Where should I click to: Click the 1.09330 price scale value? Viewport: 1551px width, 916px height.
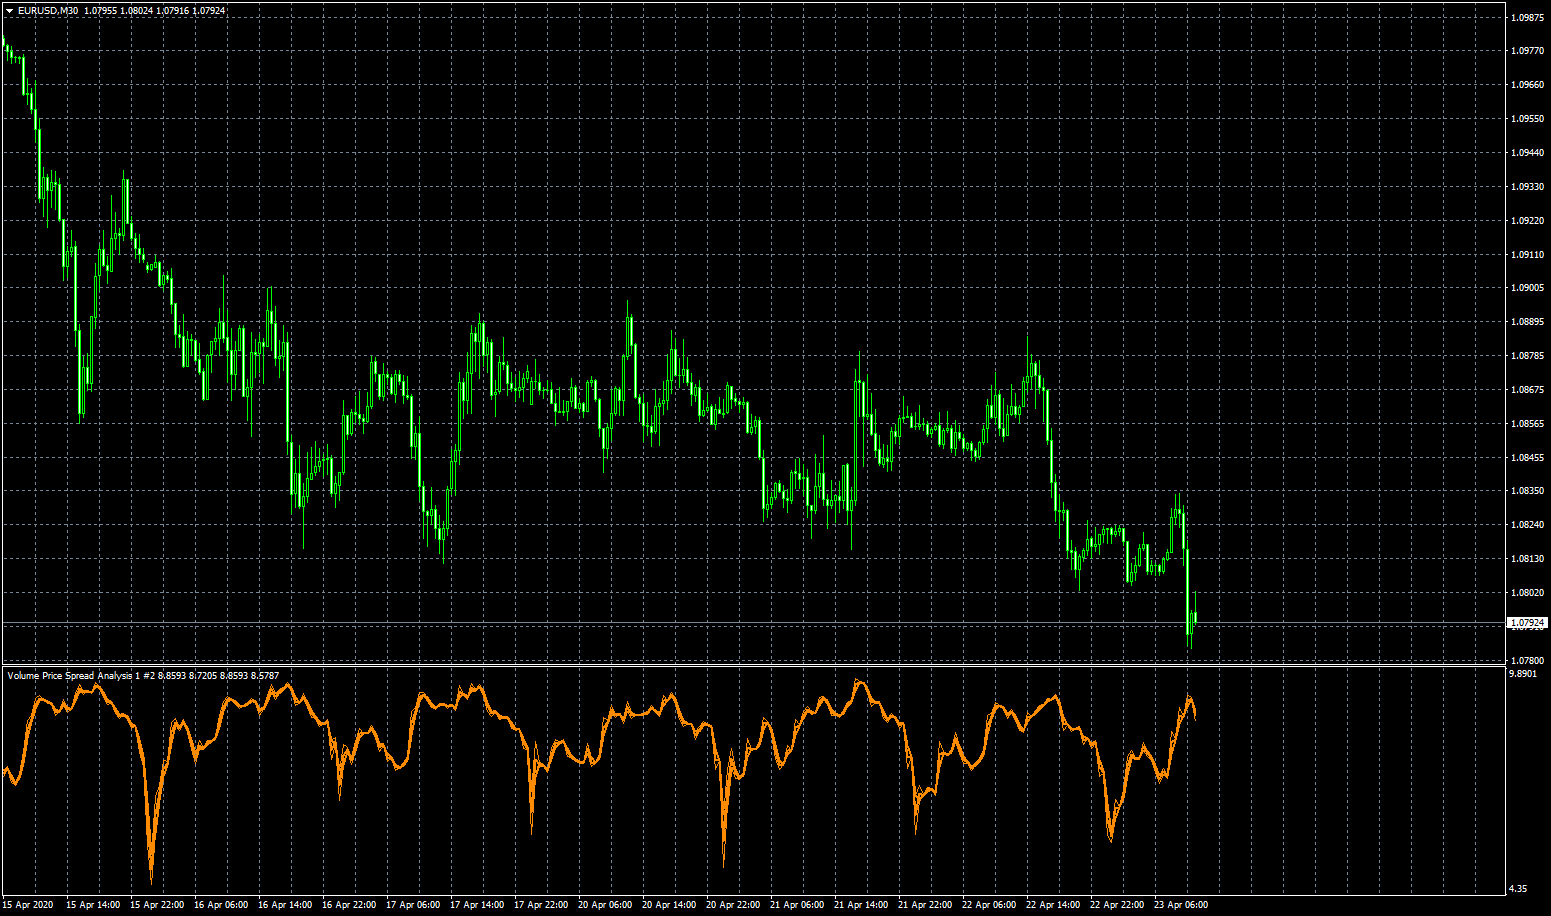point(1530,187)
